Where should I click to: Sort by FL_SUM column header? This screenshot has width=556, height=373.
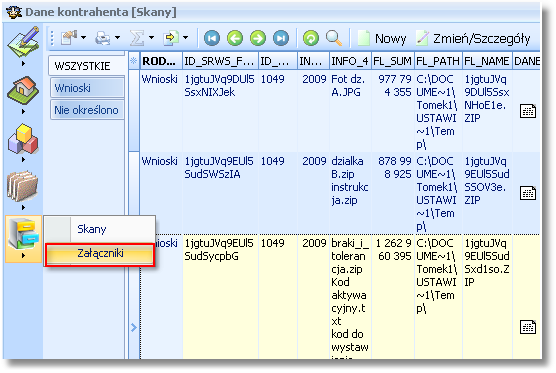(x=392, y=61)
